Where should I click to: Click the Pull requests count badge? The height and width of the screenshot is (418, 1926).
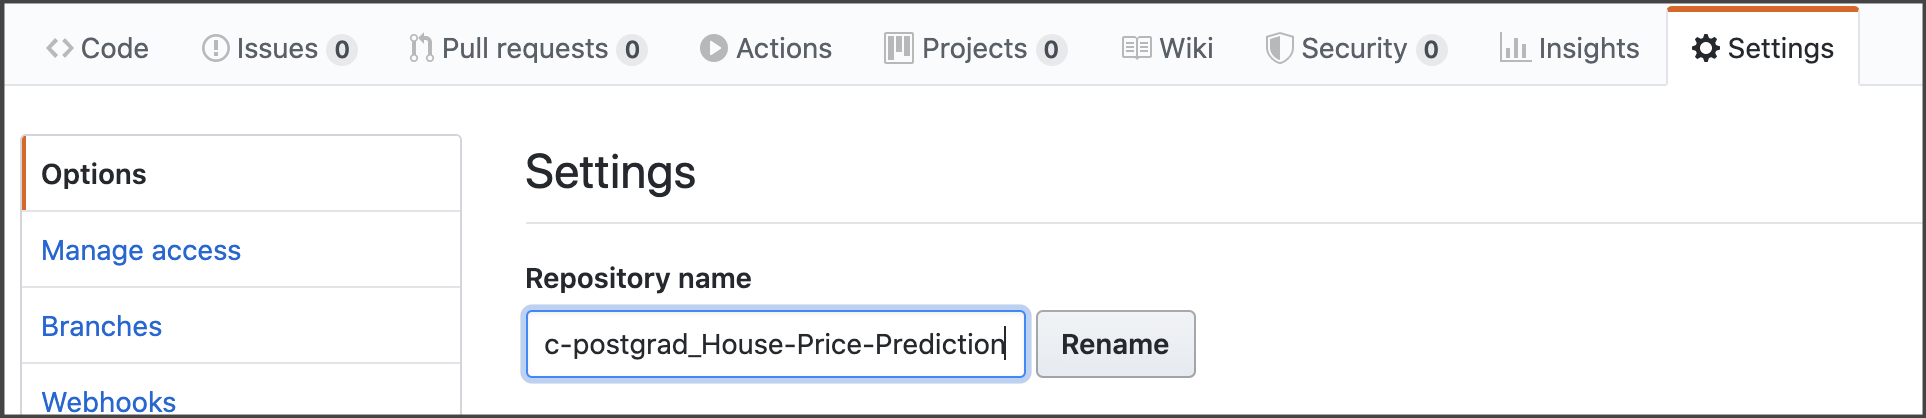632,49
